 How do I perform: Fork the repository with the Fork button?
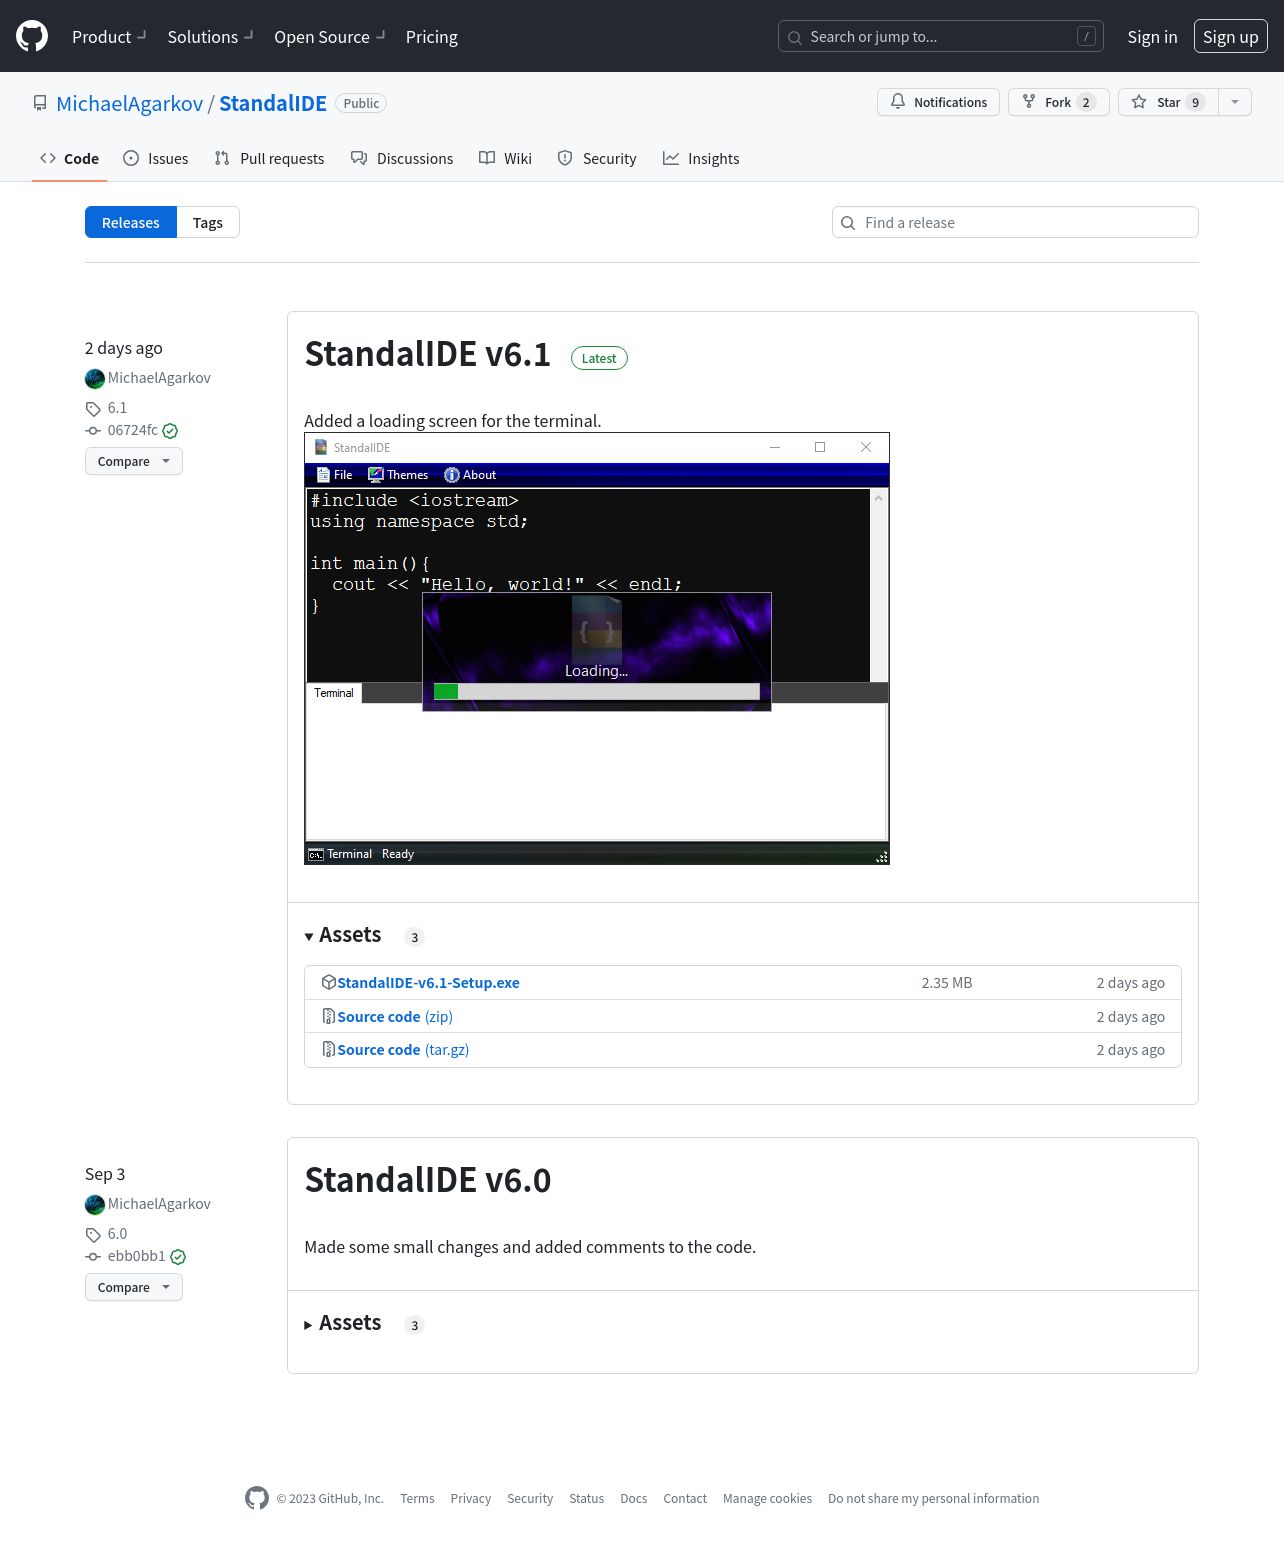click(x=1059, y=102)
